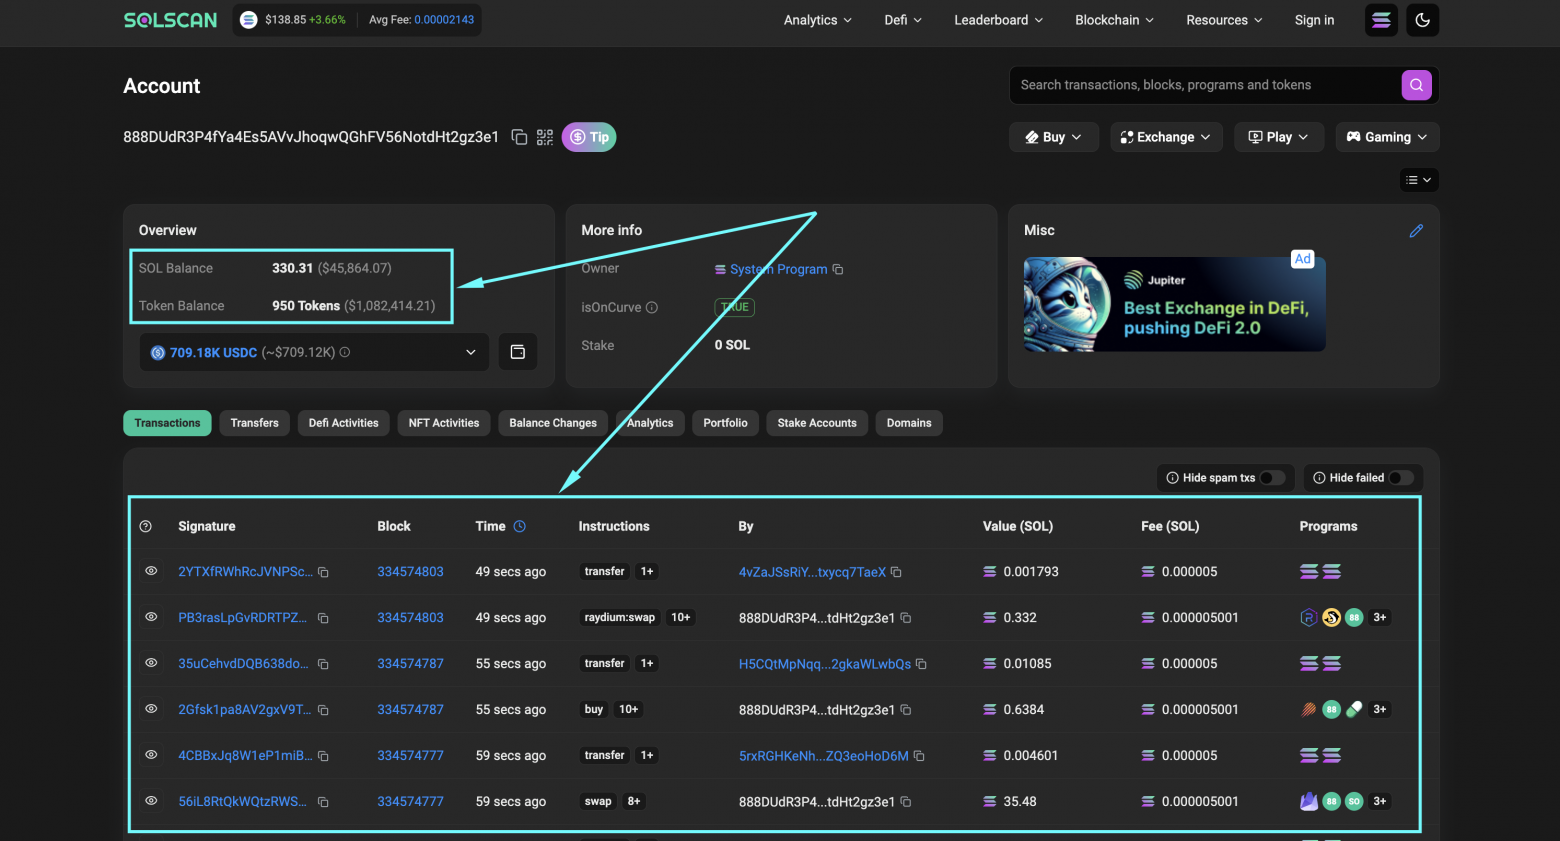Open the Domains tab
Image resolution: width=1560 pixels, height=841 pixels.
coord(909,423)
